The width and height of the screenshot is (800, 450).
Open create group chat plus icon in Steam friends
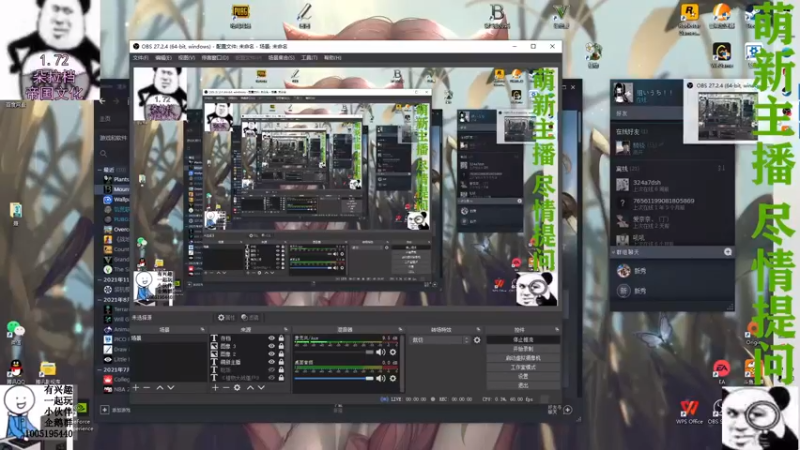pos(728,252)
